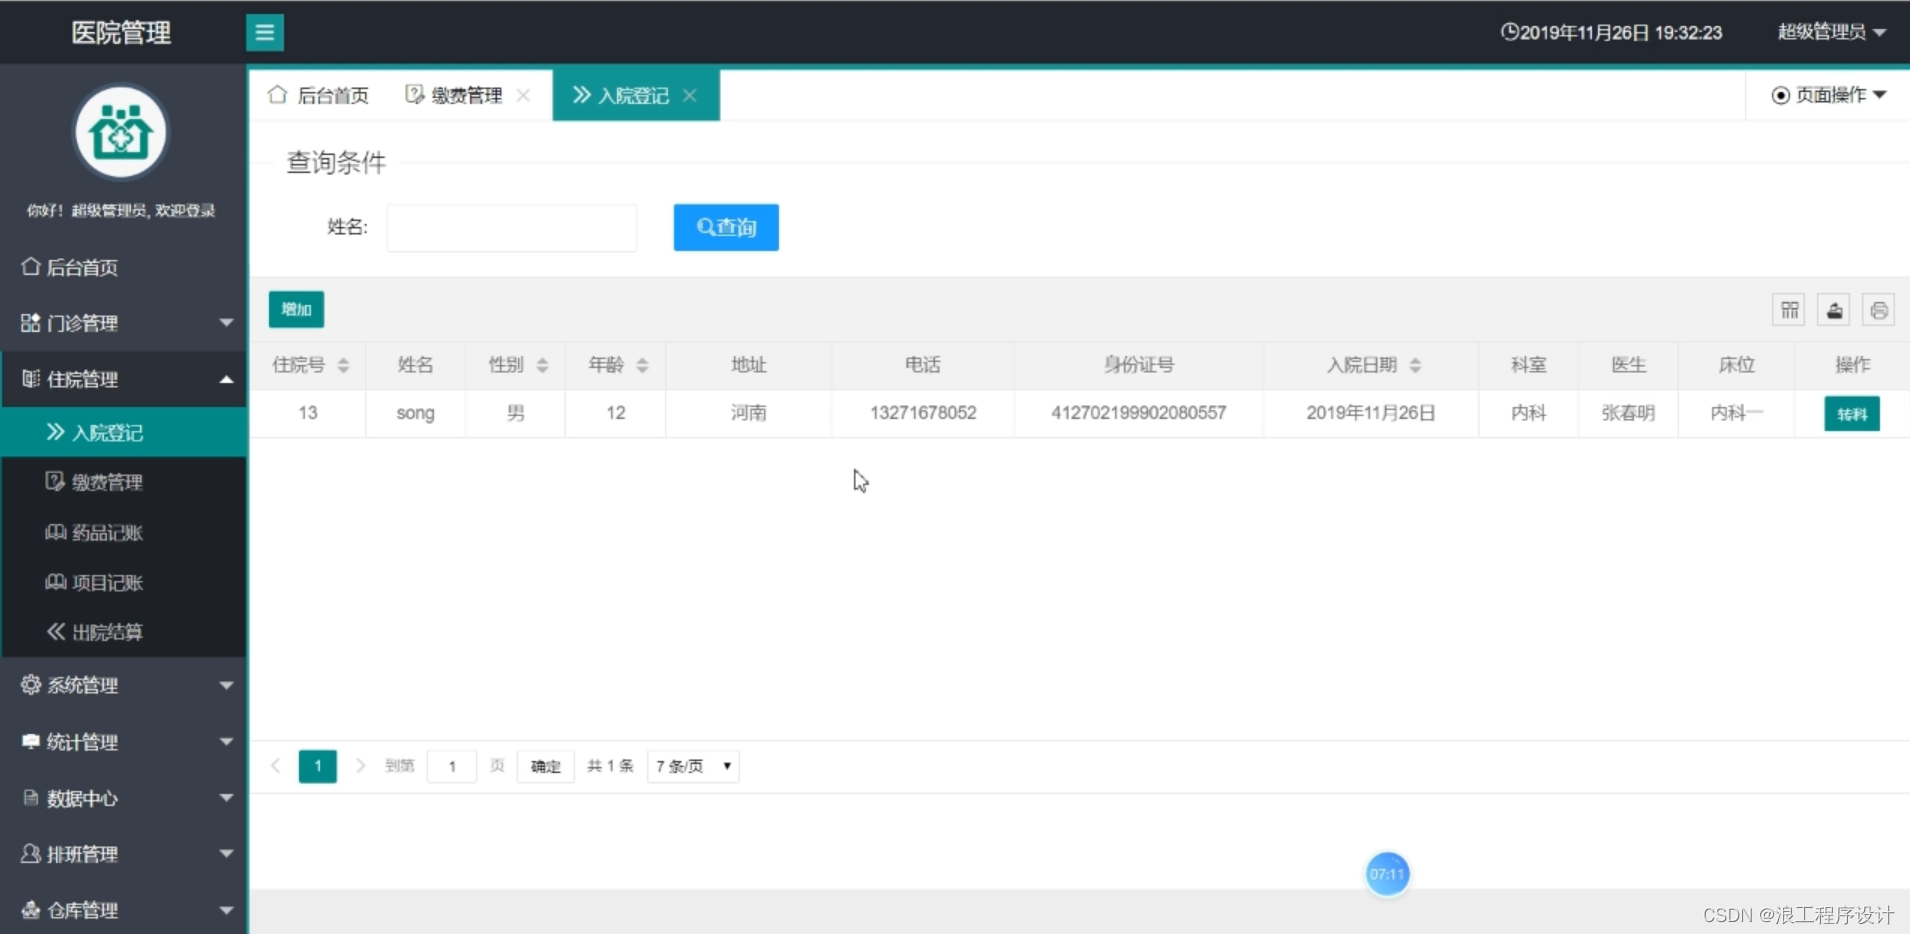Go to next page arrow

click(361, 766)
